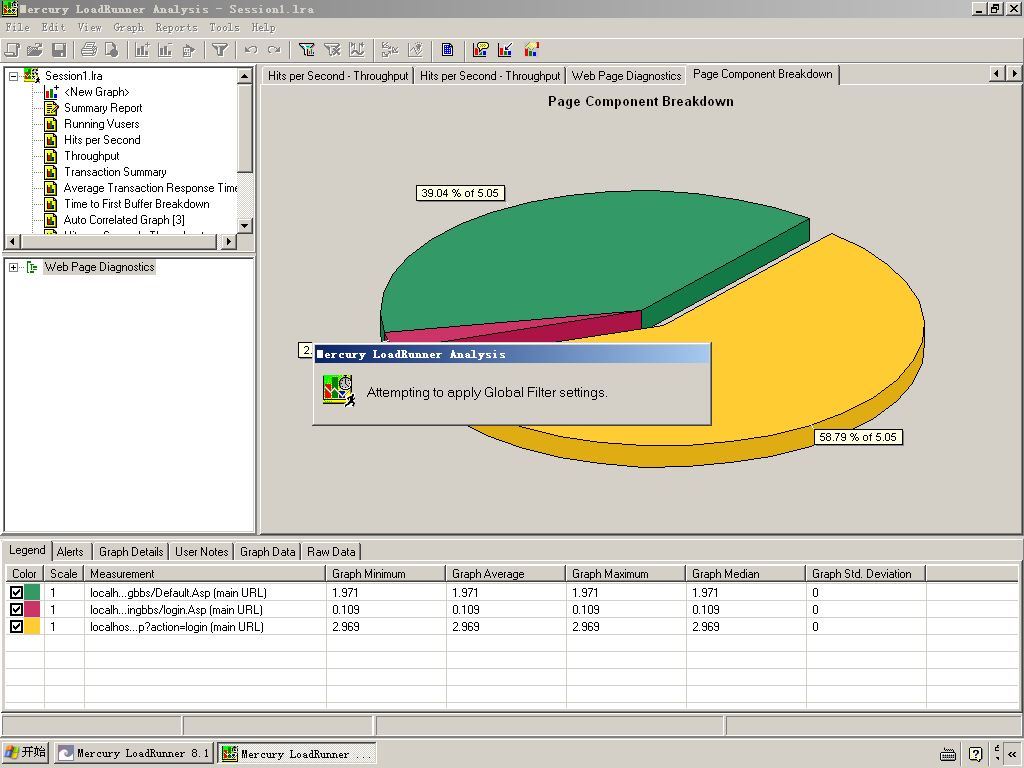
Task: Click the Export graph icon left of the funnel
Action: [x=189, y=50]
